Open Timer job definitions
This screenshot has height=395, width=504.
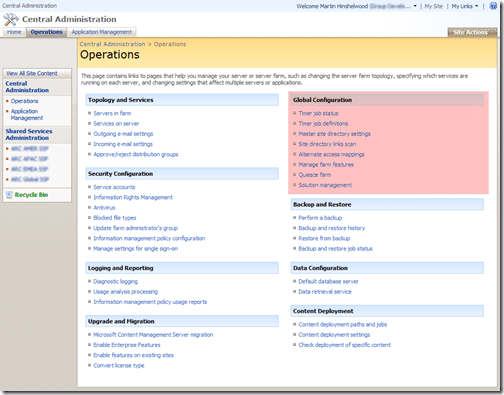pyautogui.click(x=323, y=124)
